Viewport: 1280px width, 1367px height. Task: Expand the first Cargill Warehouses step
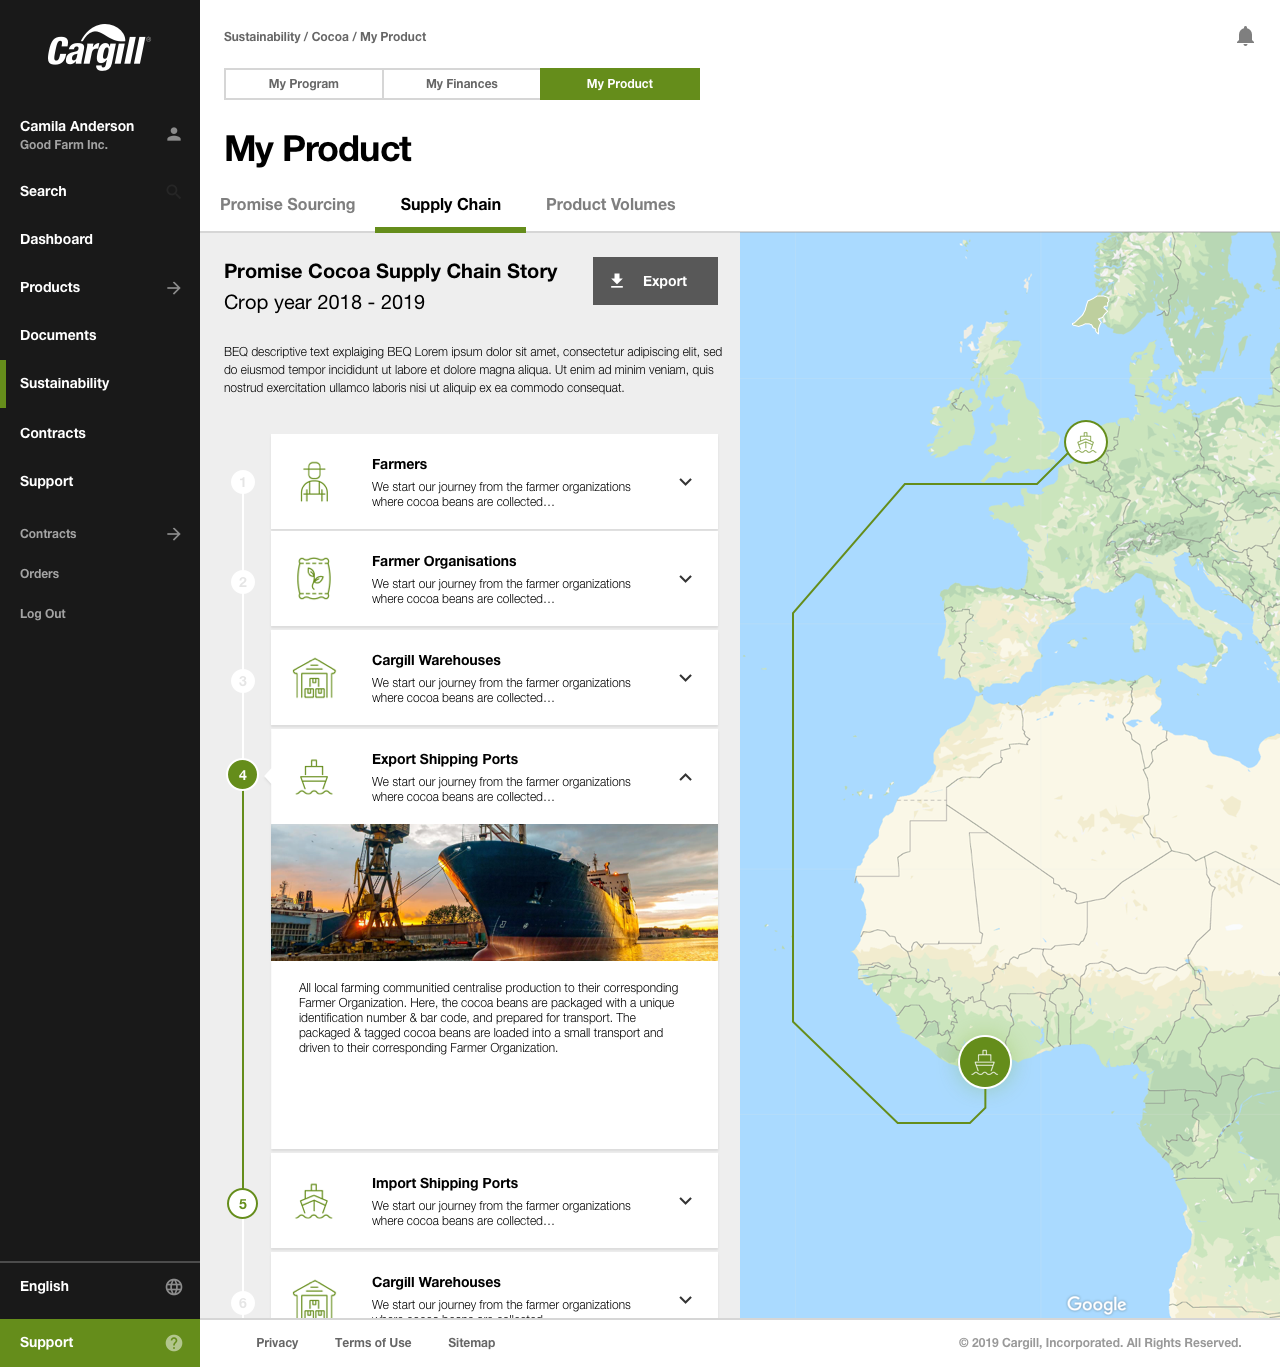(686, 678)
